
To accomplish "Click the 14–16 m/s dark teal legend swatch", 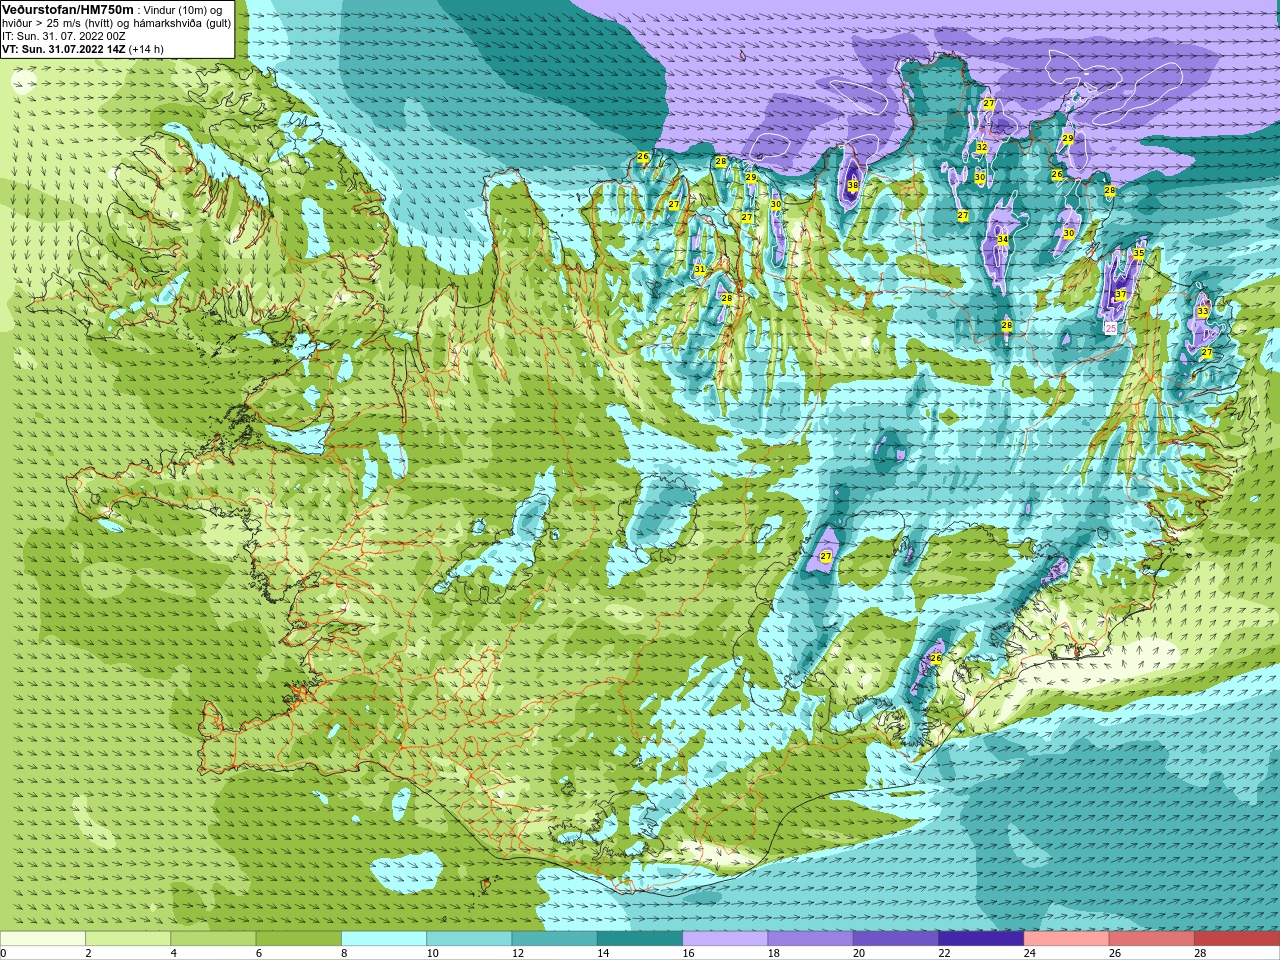I will 640,939.
